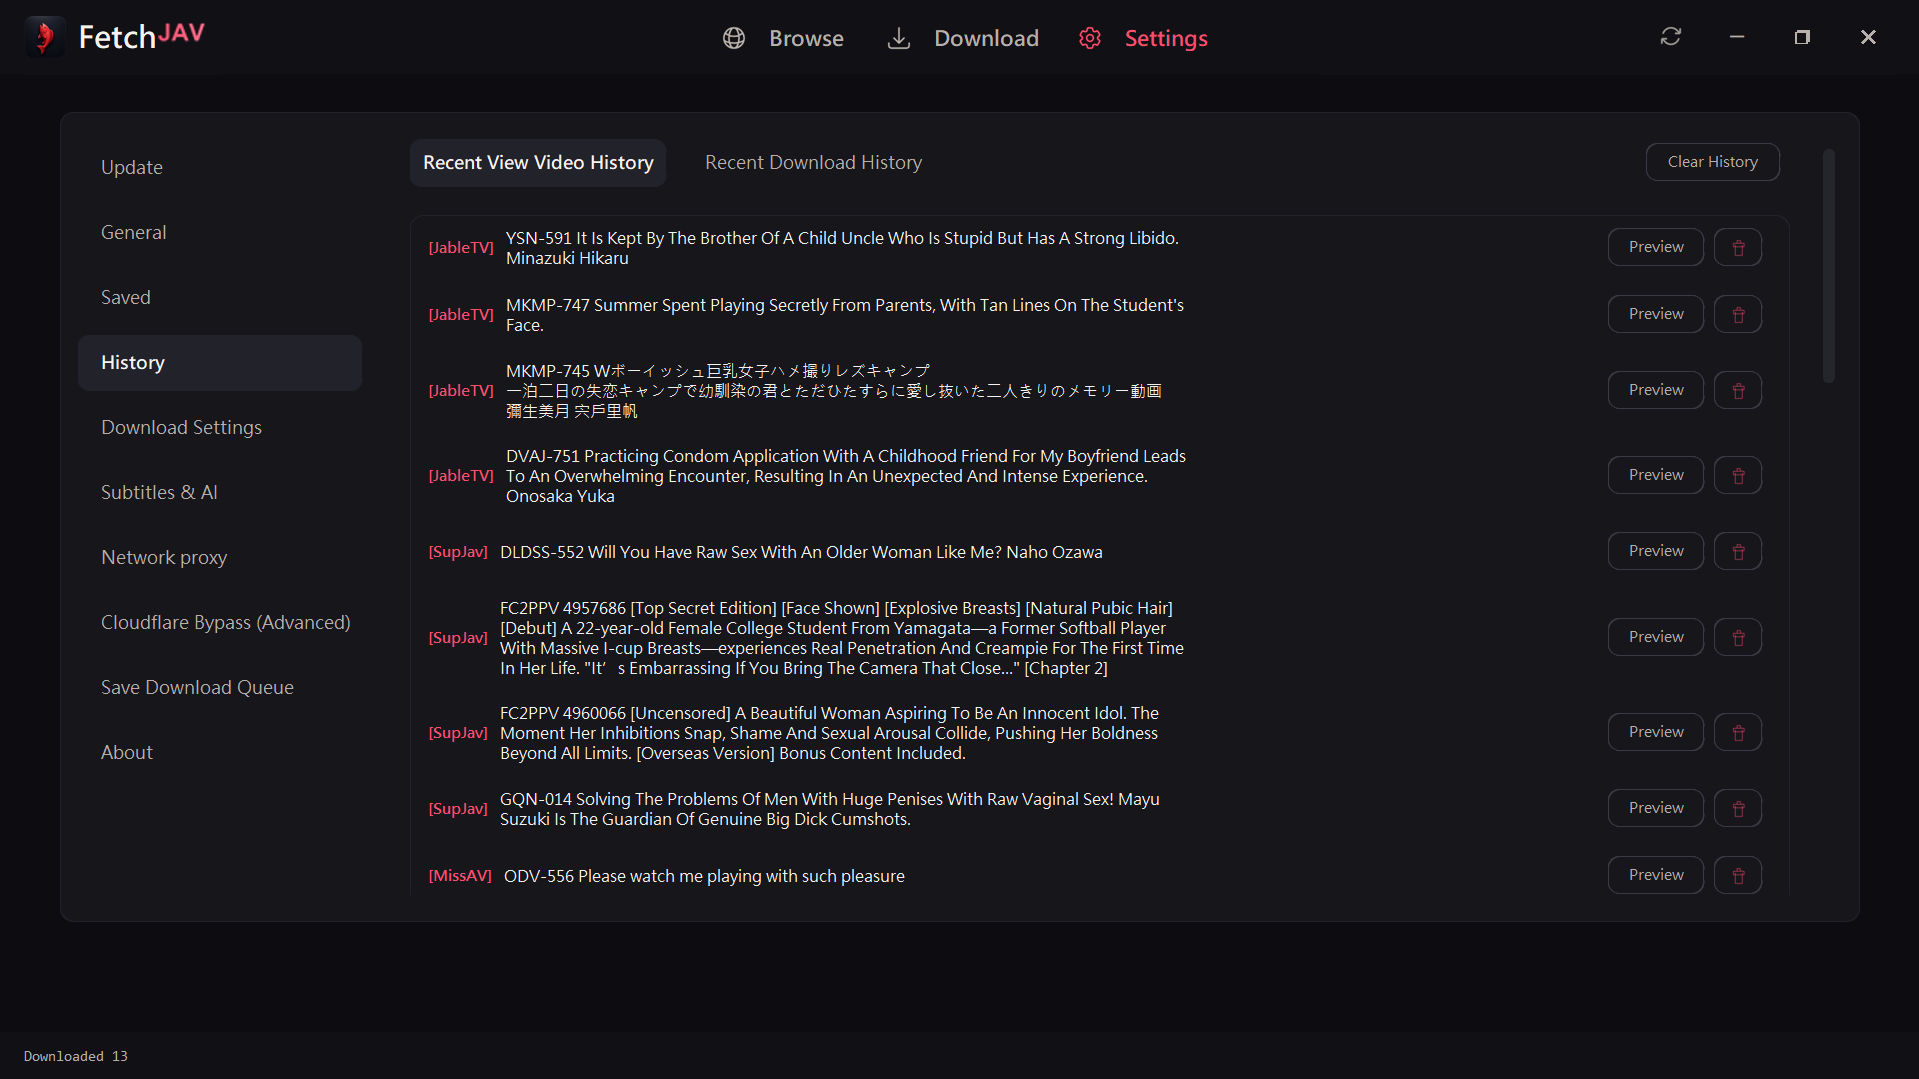Select the Settings tab in top navigation
This screenshot has height=1079, width=1919.
point(1143,38)
